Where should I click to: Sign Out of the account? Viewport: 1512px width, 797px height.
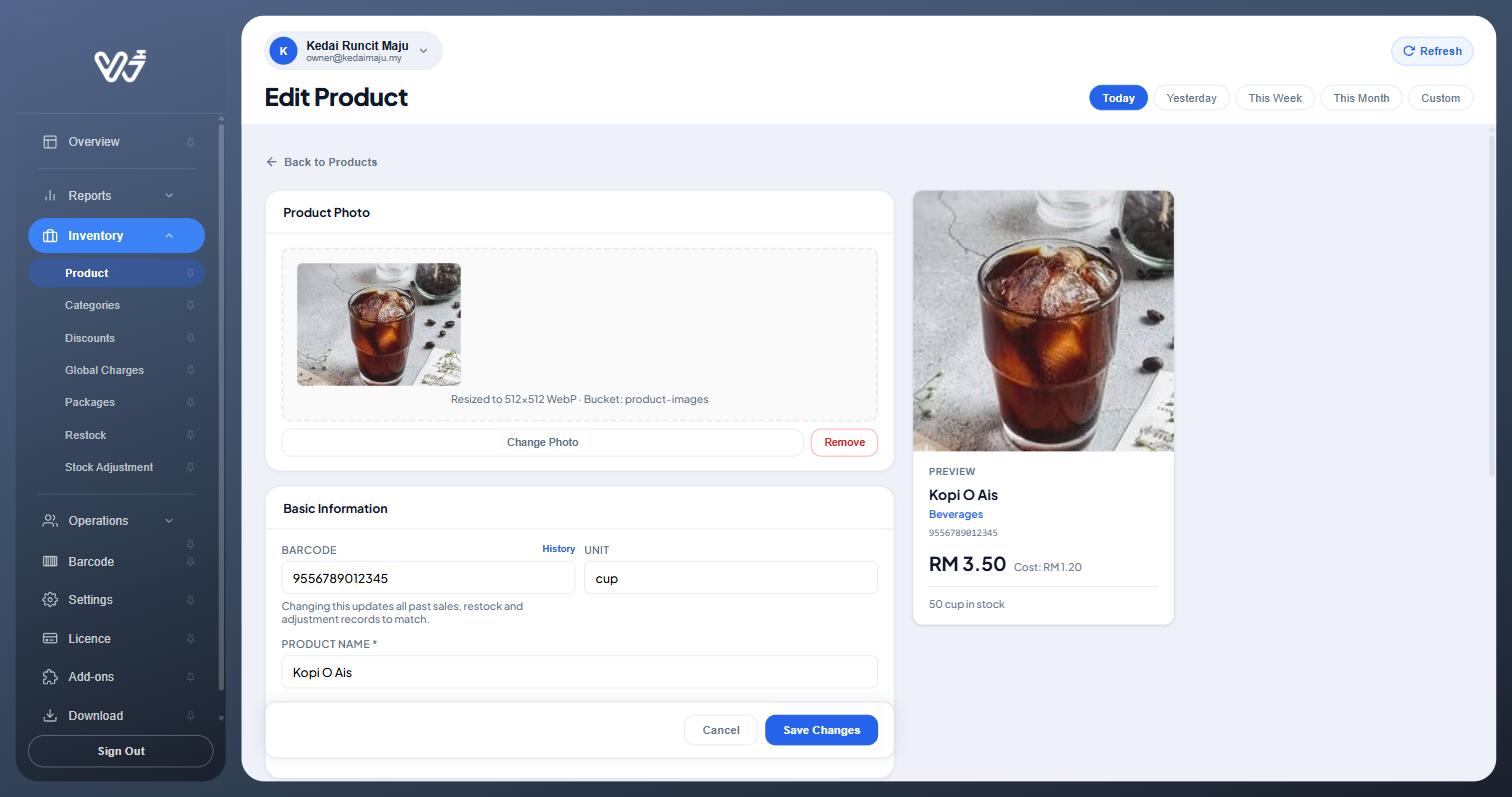click(x=121, y=751)
